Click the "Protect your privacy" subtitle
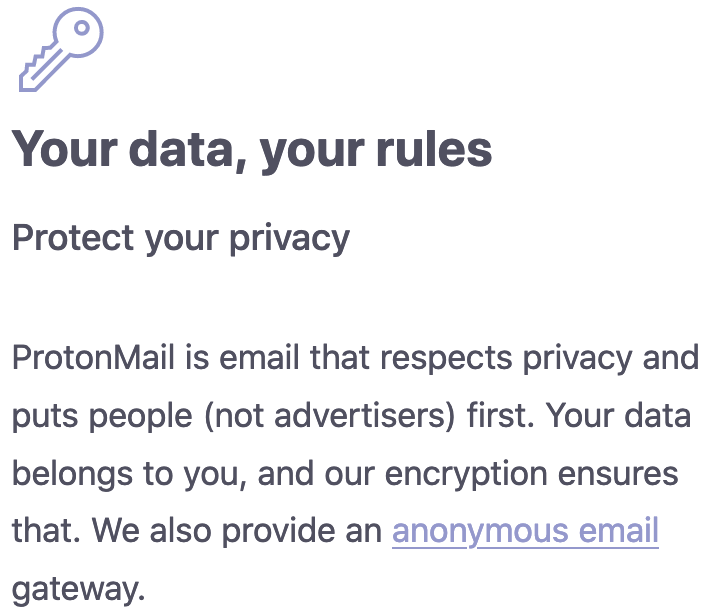707x615 pixels. click(181, 239)
